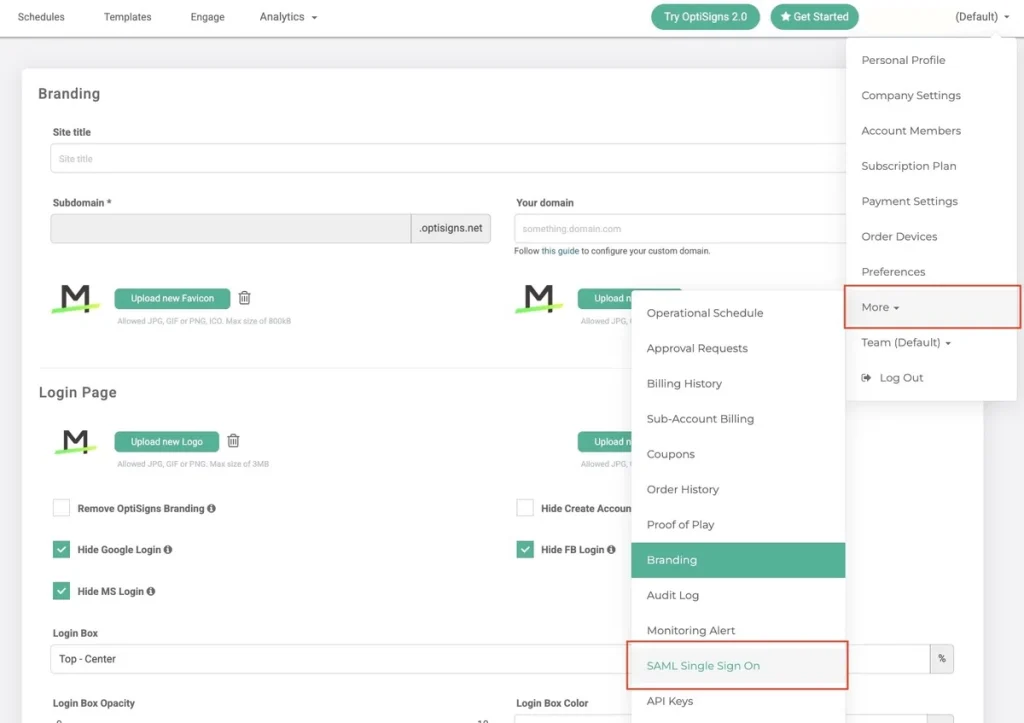This screenshot has height=723, width=1024.
Task: Uncheck the Hide MS Login checkbox
Action: pos(62,591)
